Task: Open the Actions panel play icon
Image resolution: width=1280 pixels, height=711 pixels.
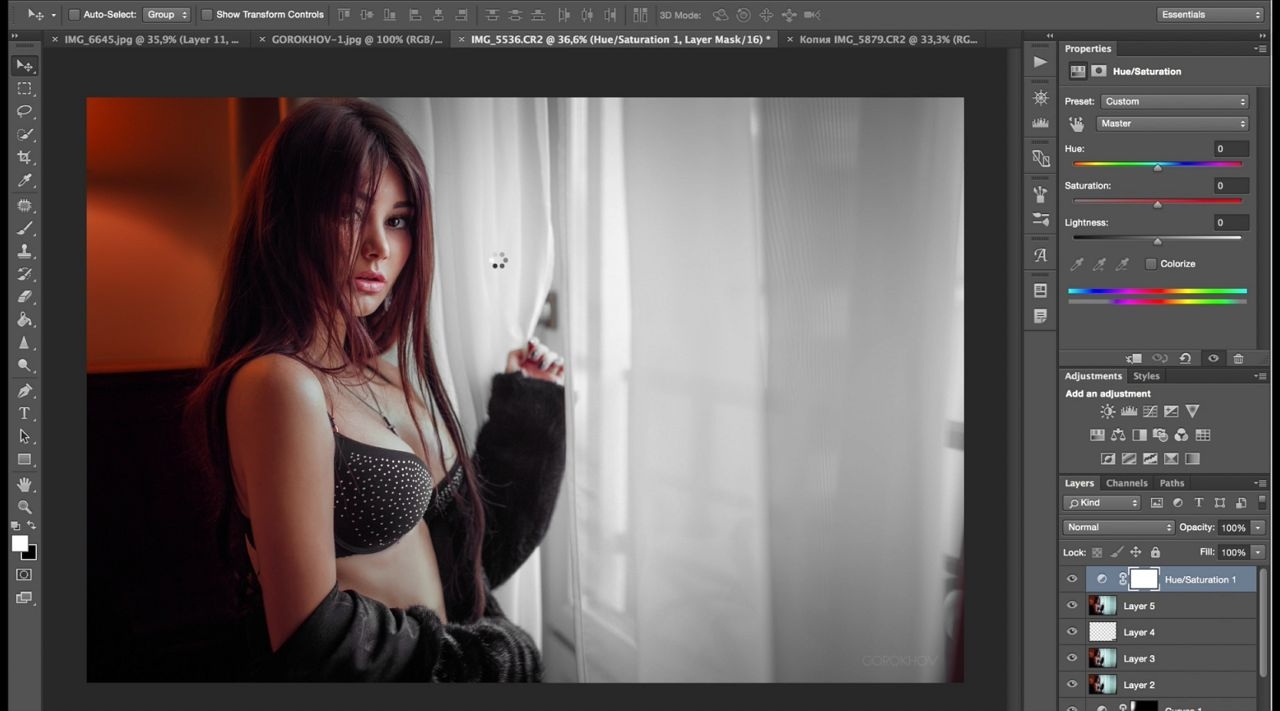Action: click(x=1040, y=62)
